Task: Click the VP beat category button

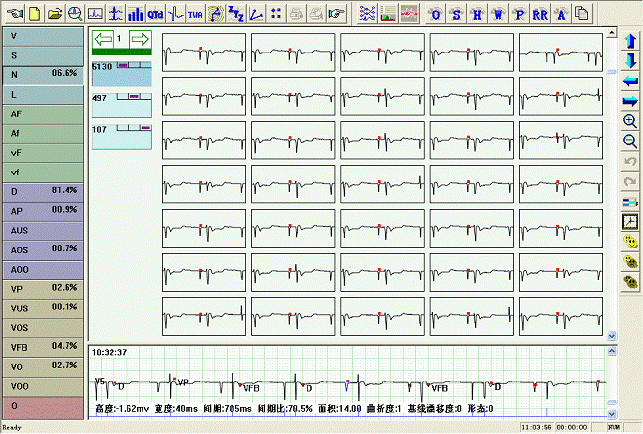Action: point(42,288)
